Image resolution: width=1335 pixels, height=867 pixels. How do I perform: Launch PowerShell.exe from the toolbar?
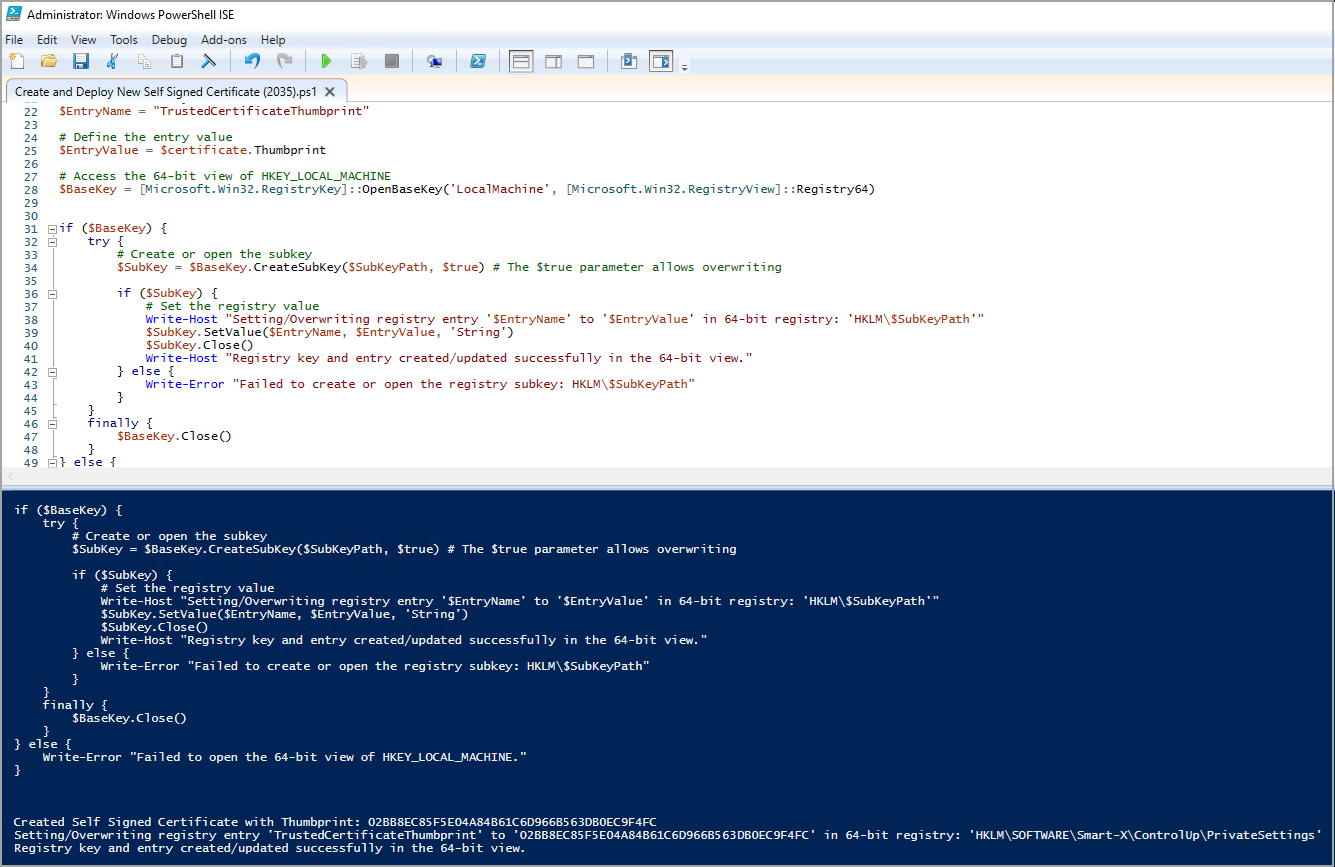pyautogui.click(x=478, y=61)
